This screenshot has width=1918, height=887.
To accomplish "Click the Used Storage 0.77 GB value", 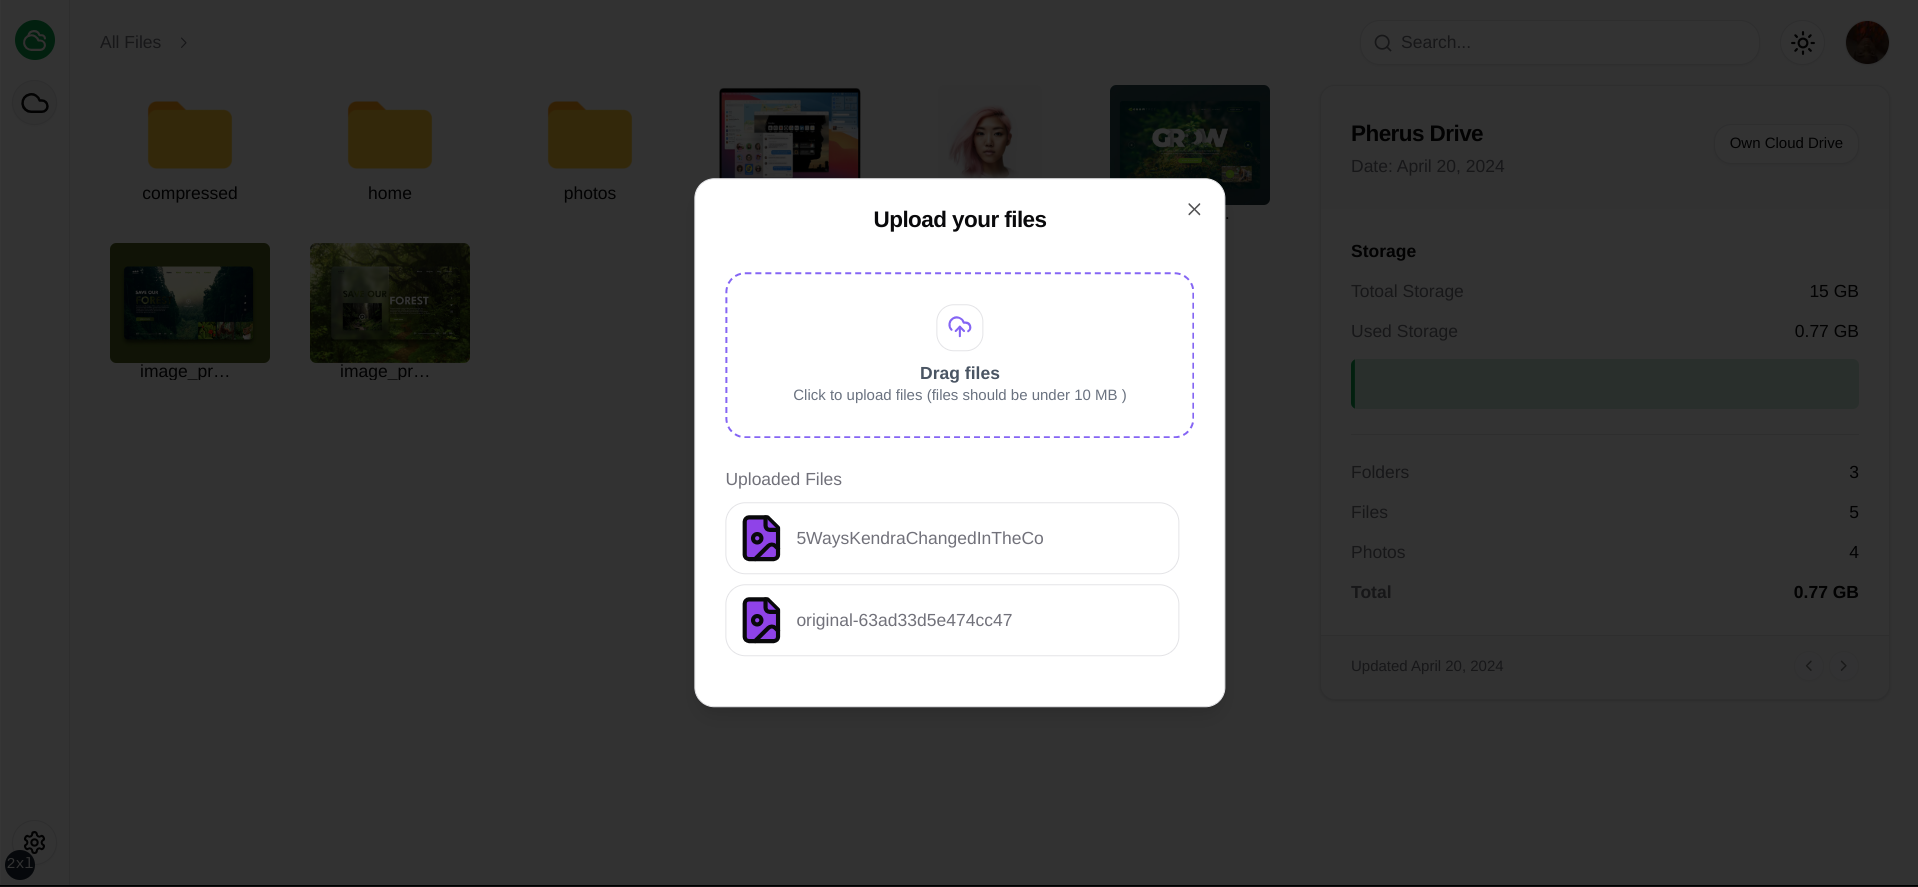I will click(1826, 331).
